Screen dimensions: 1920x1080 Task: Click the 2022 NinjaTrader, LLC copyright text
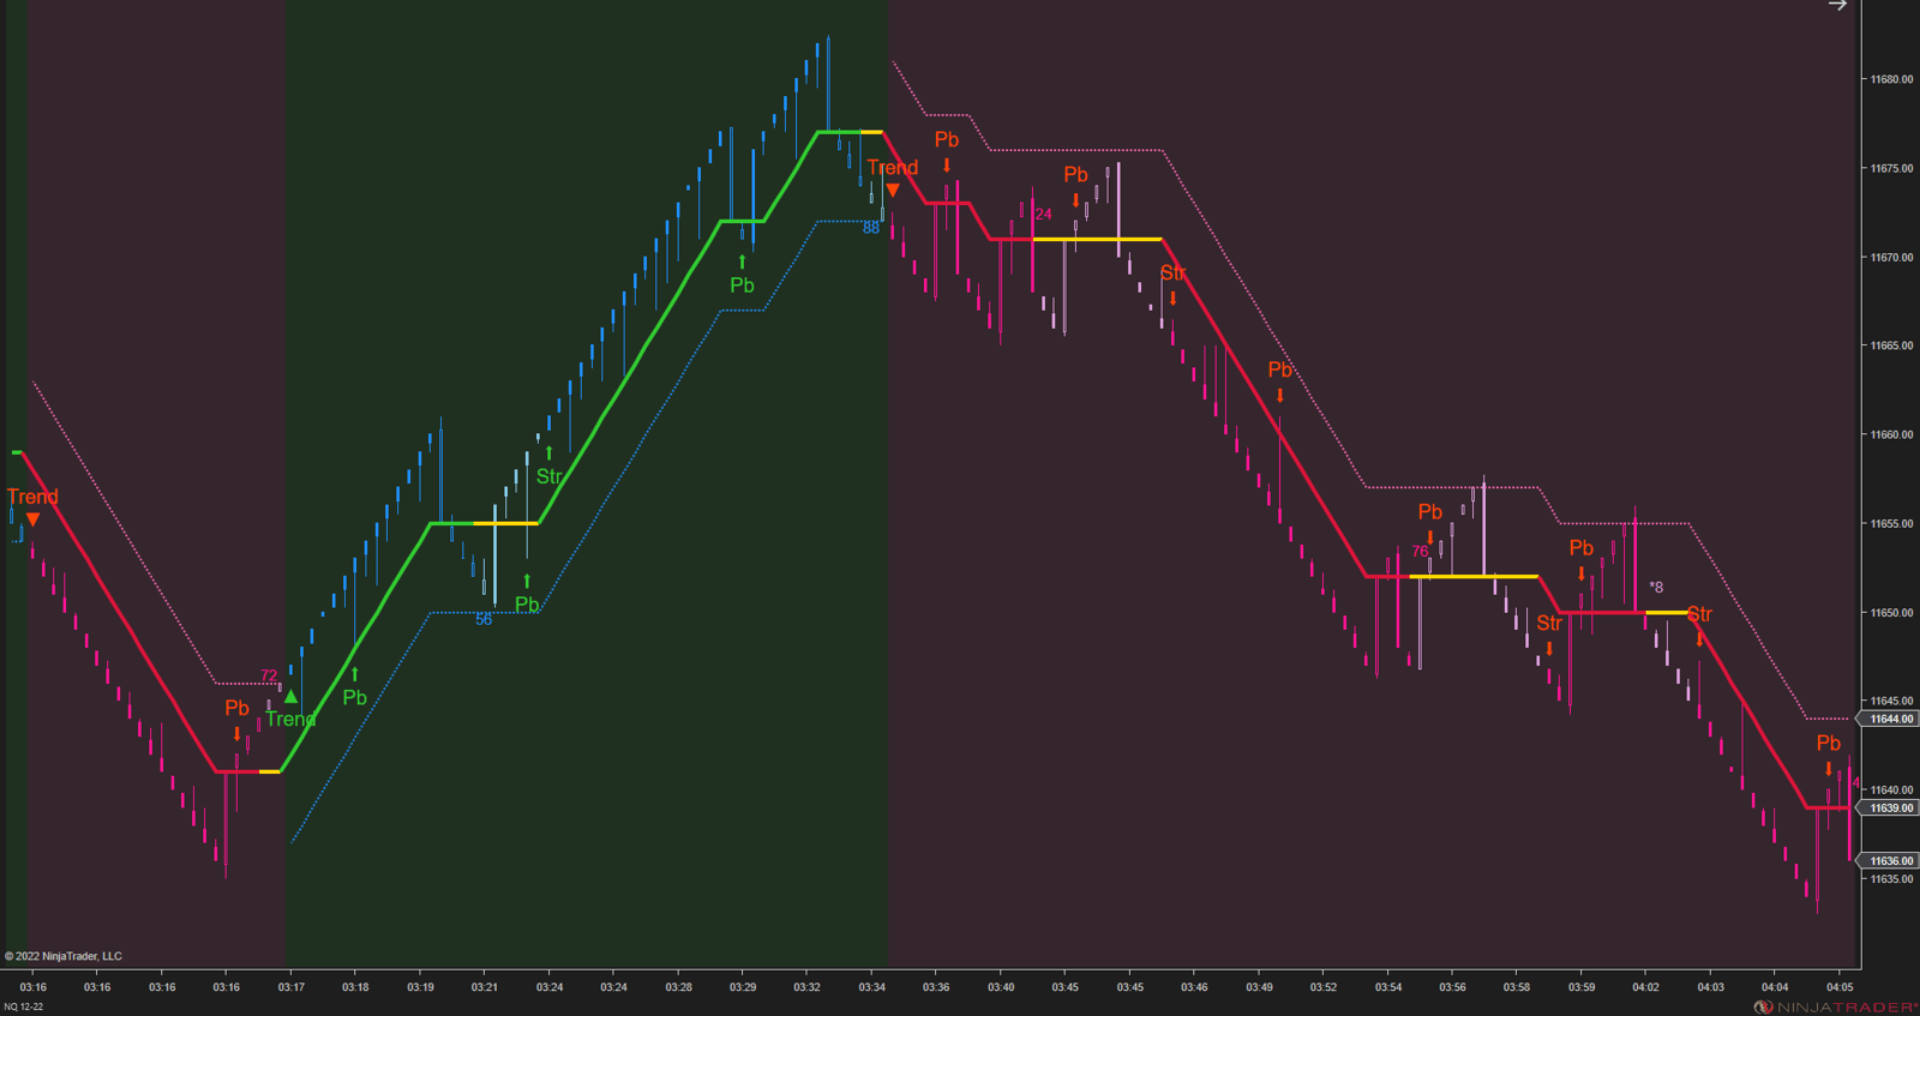coord(63,956)
